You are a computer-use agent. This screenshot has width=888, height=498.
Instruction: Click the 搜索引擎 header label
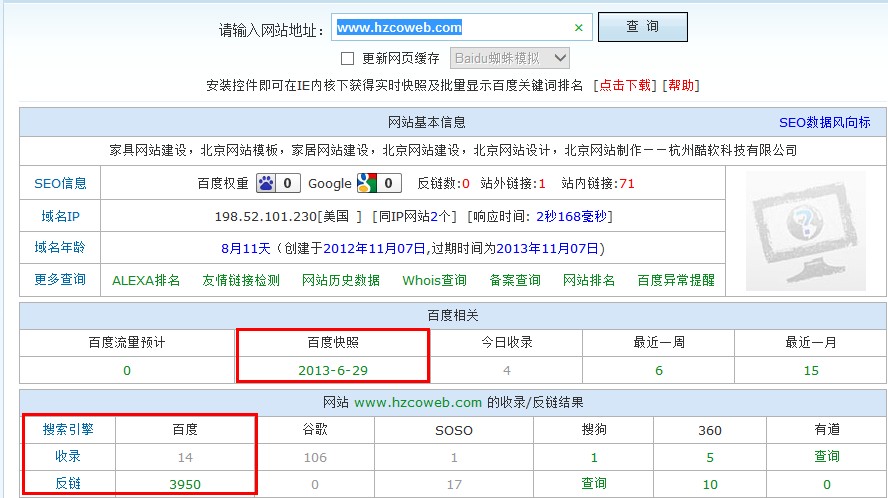(x=68, y=429)
